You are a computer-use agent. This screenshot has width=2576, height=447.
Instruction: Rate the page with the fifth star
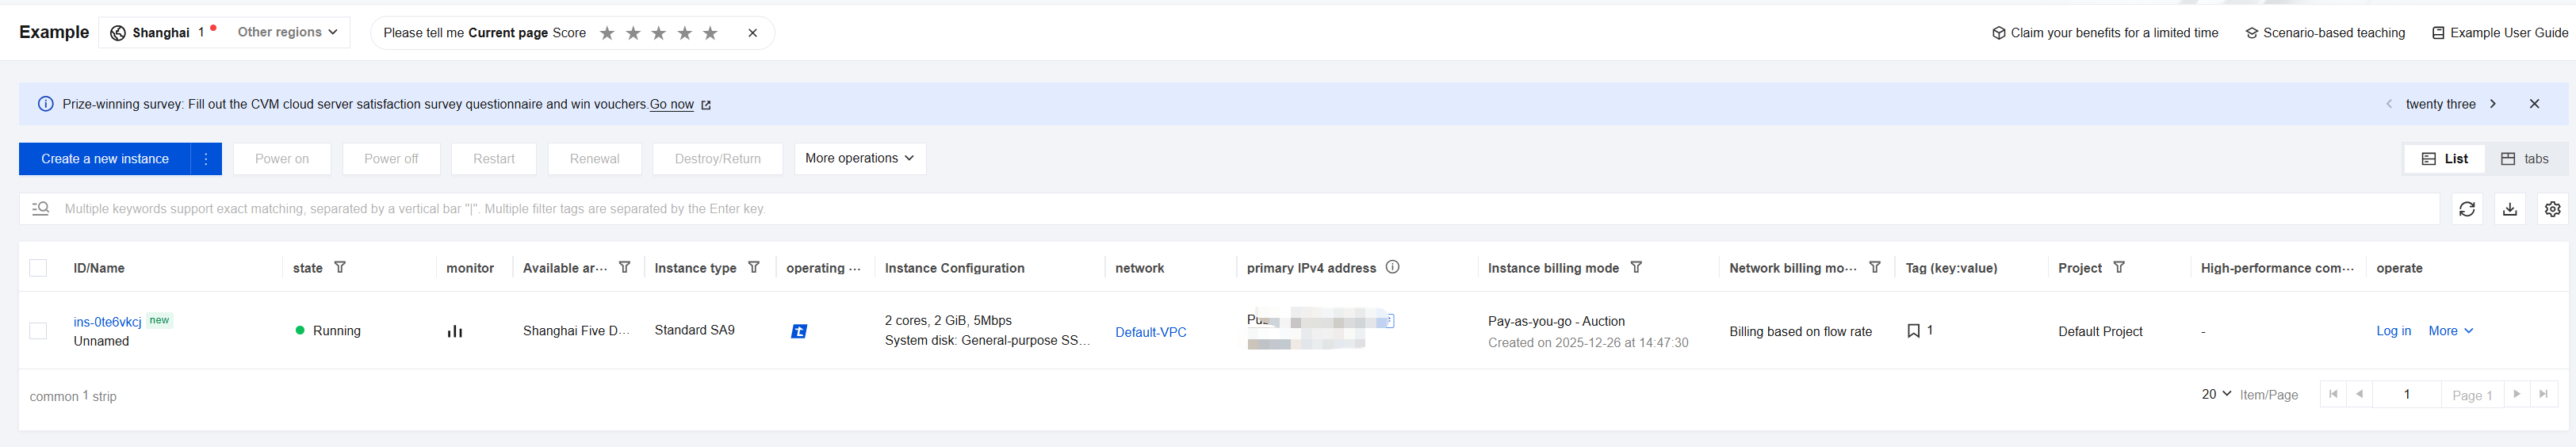click(x=711, y=33)
